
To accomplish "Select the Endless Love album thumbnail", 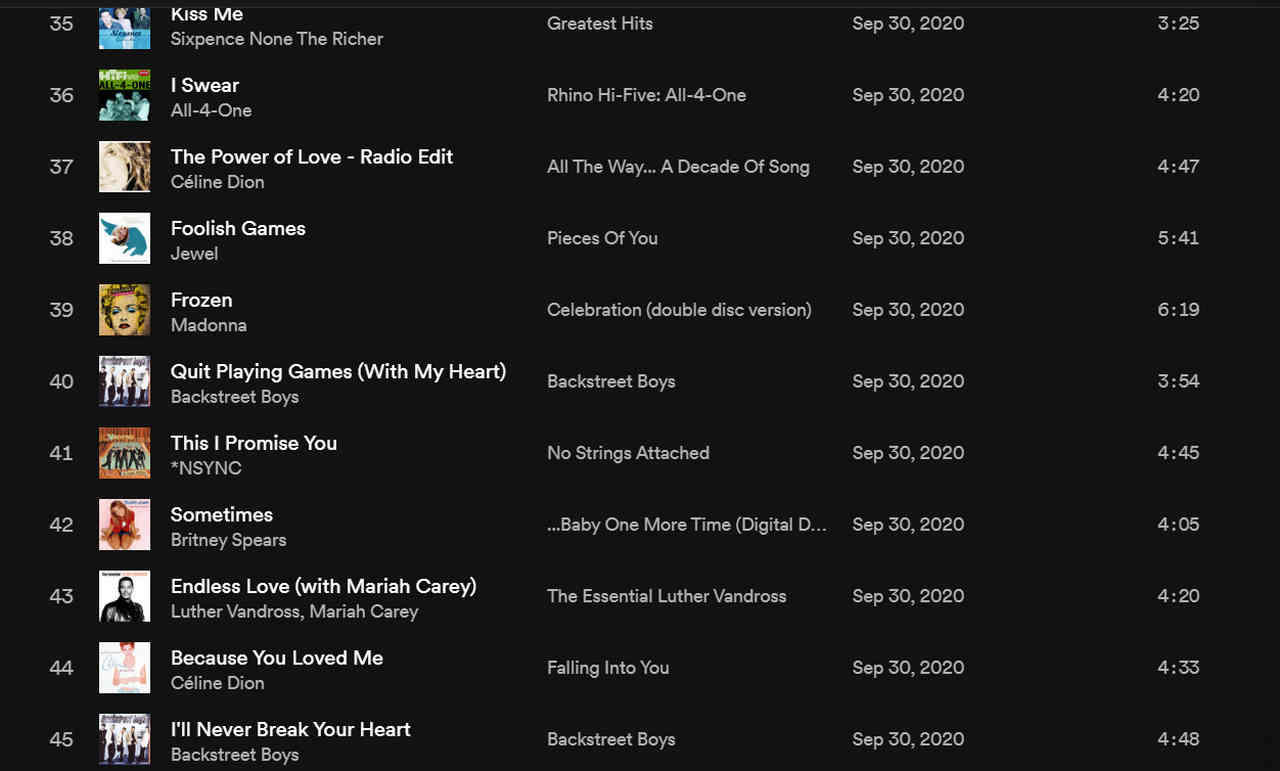I will pos(124,596).
